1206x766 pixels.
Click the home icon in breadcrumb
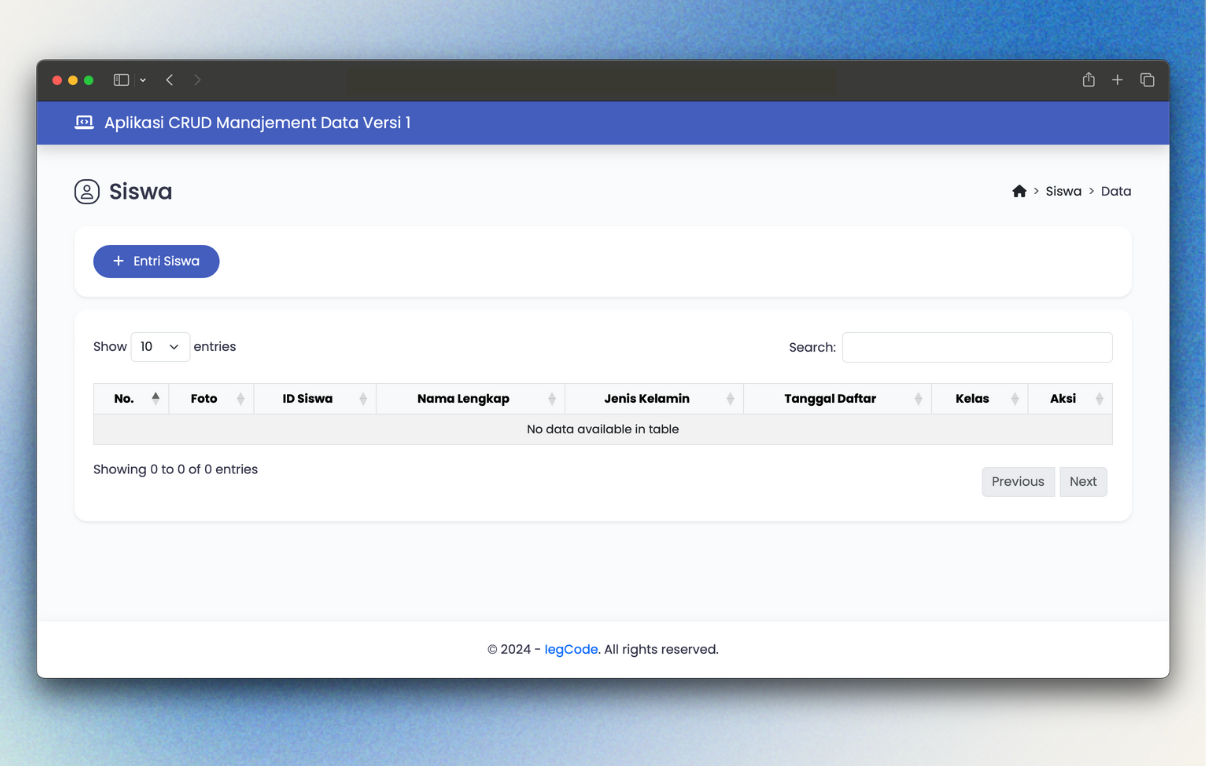click(x=1019, y=191)
